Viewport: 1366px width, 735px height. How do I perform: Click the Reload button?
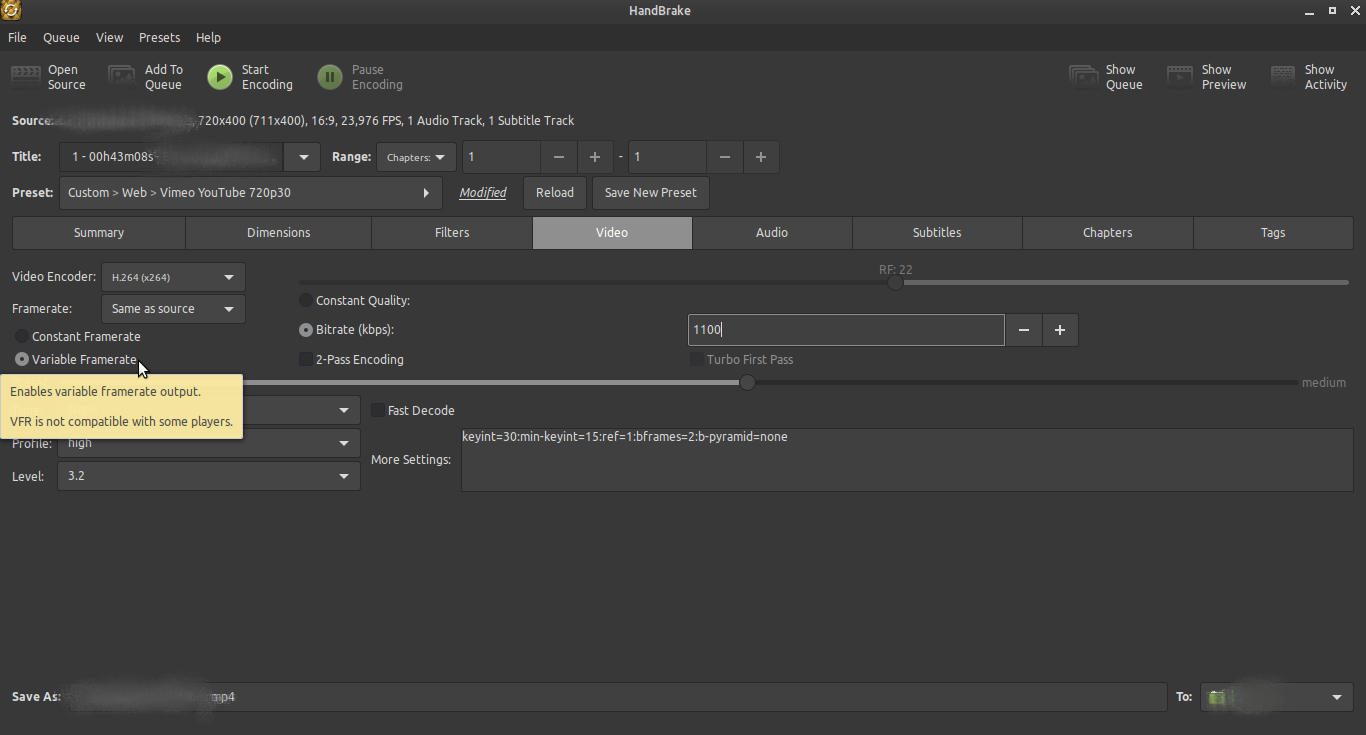click(x=554, y=193)
